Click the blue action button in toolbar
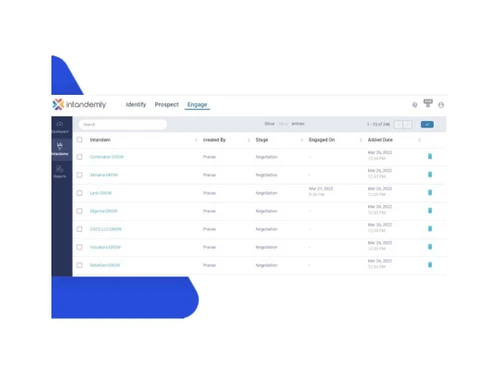This screenshot has height=375, width=500. point(427,124)
